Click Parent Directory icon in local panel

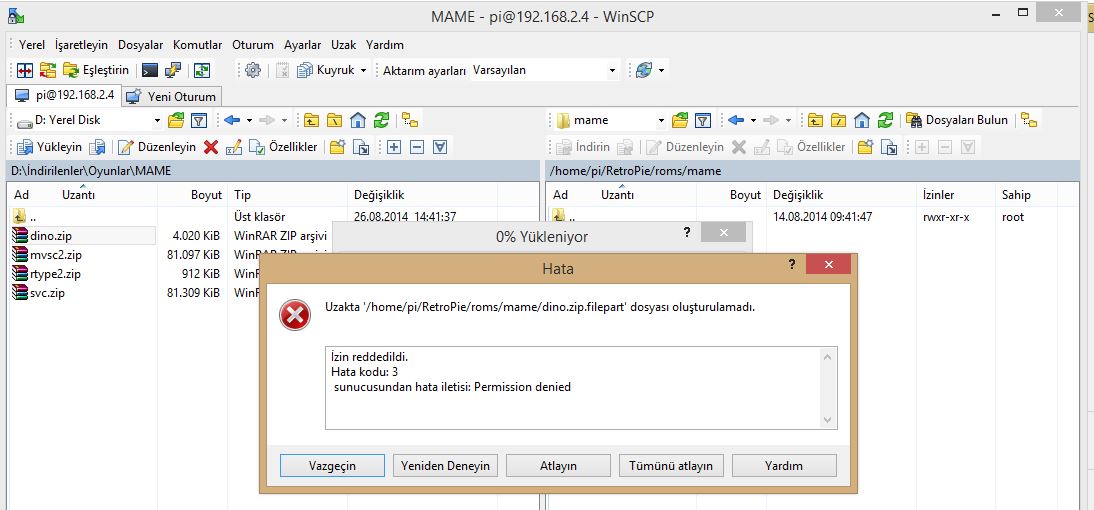(x=311, y=121)
